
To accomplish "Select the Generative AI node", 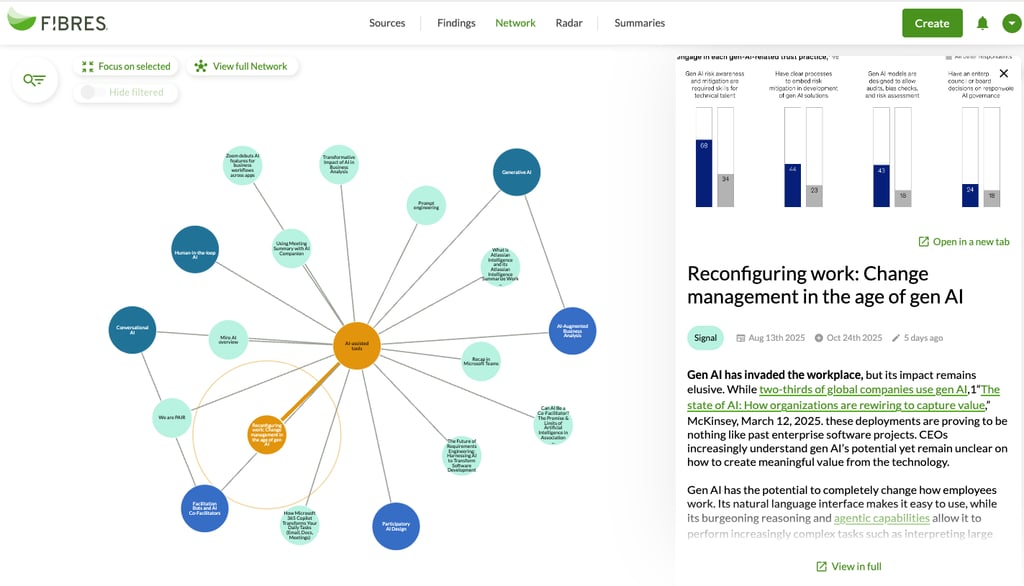I will pos(517,172).
